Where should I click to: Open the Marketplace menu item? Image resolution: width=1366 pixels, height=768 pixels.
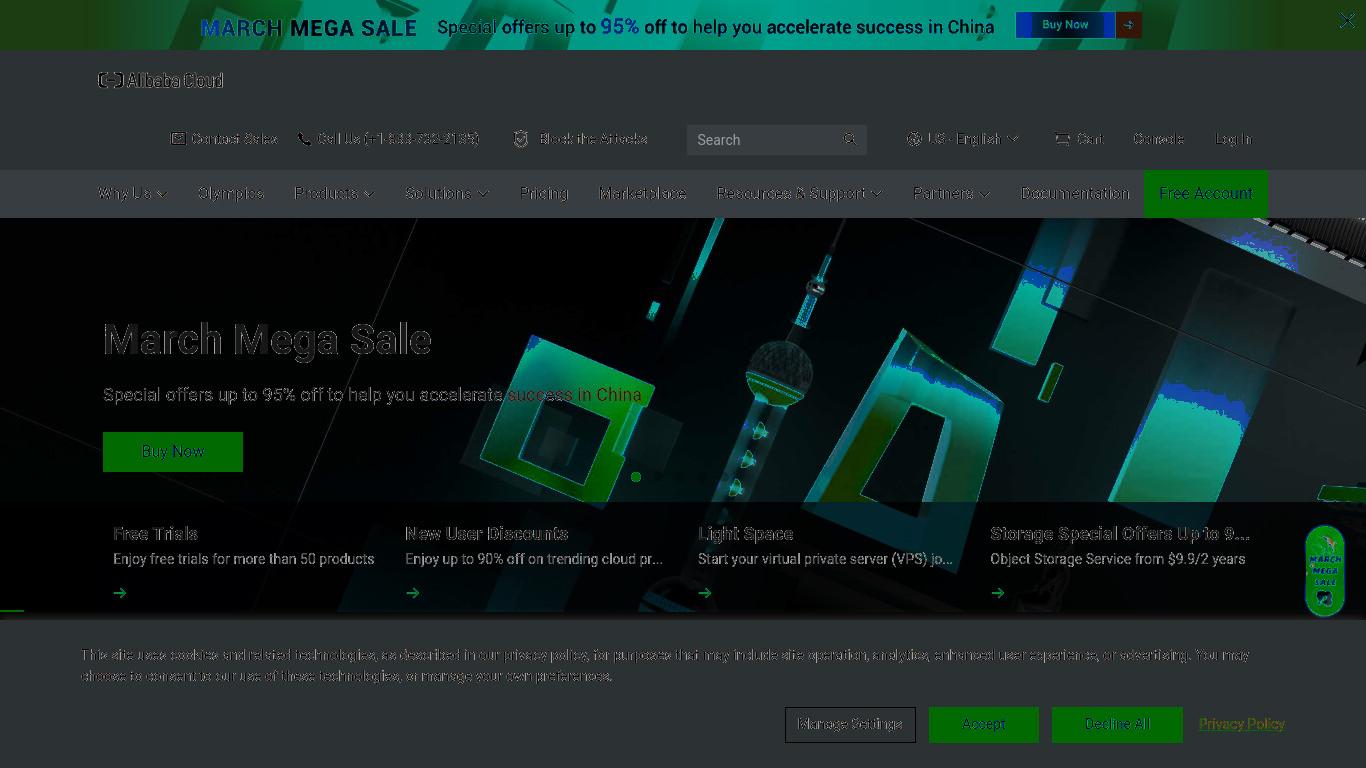[x=642, y=193]
